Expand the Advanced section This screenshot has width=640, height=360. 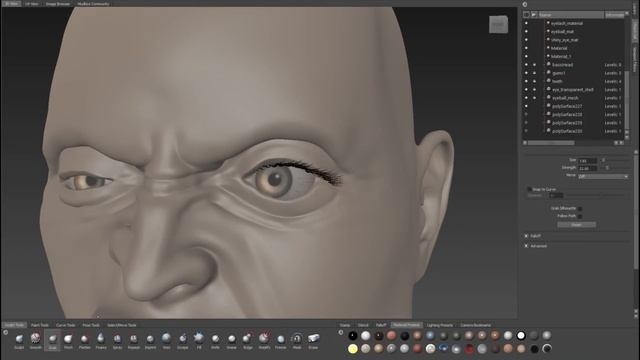point(526,246)
